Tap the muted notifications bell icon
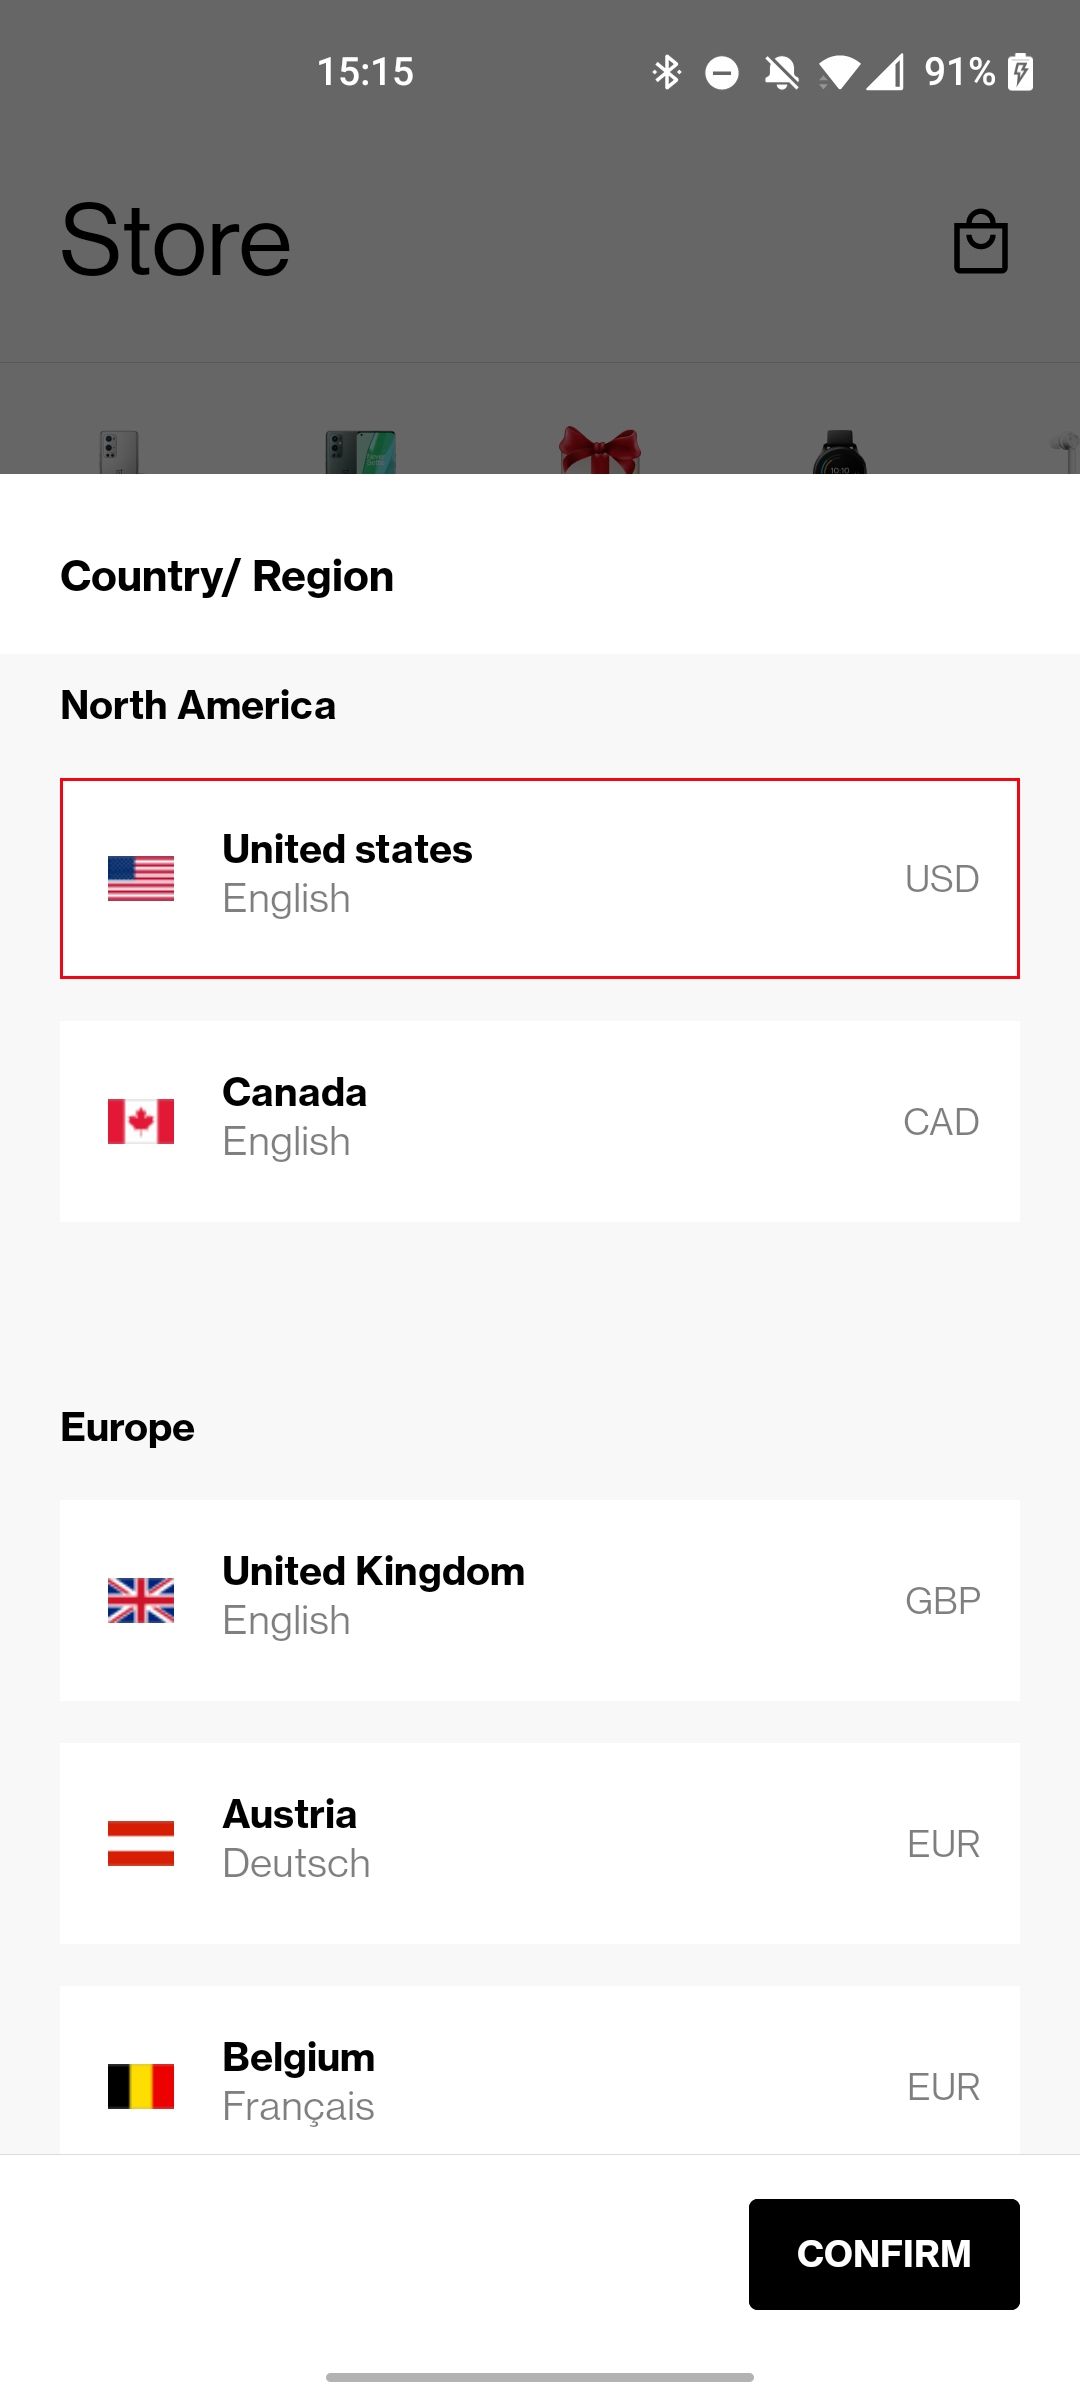 point(781,72)
